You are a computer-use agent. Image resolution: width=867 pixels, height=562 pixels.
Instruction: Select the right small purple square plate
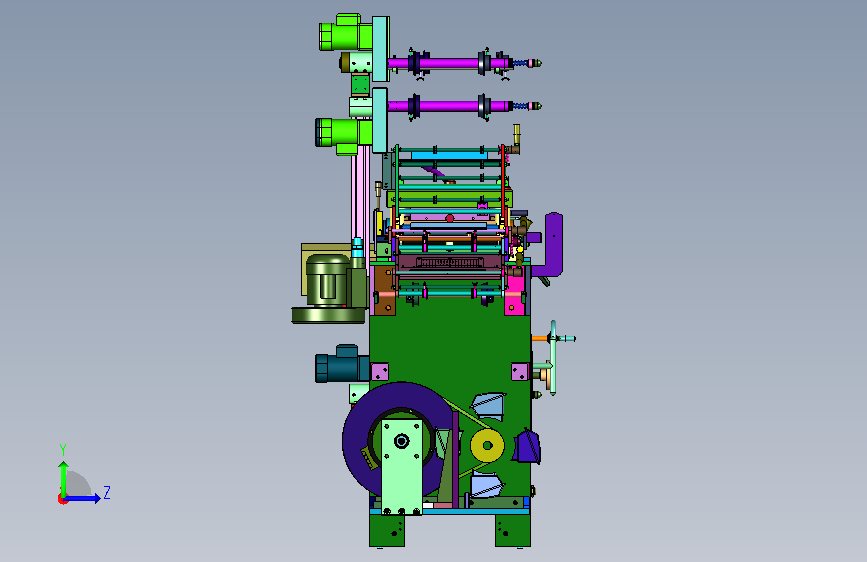pyautogui.click(x=520, y=372)
